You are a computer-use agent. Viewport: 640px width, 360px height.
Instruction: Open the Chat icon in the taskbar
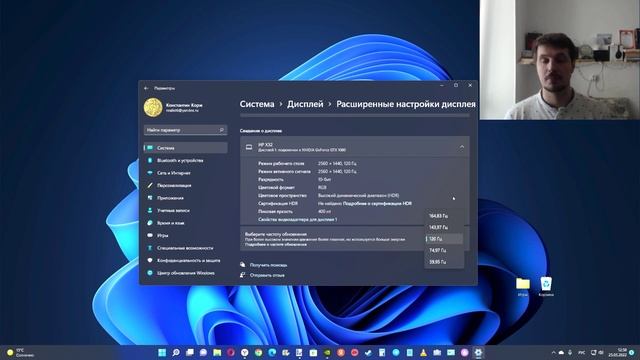[x=203, y=352]
